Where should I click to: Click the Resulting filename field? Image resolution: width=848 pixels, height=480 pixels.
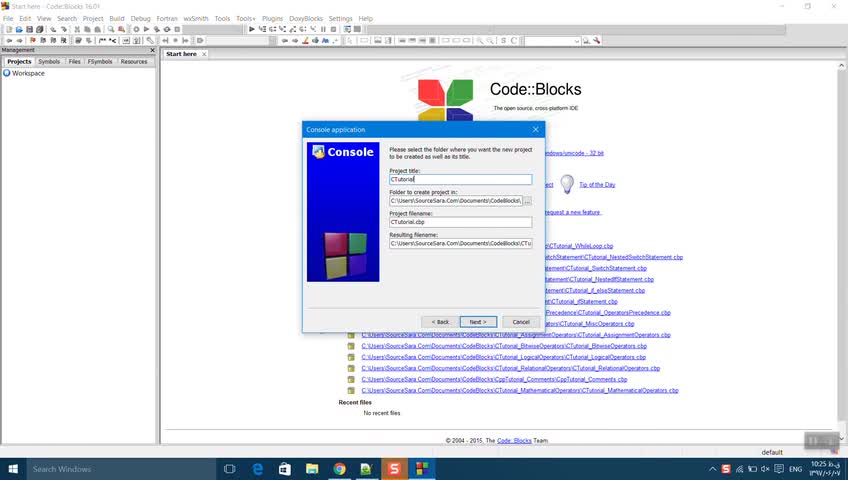click(460, 243)
